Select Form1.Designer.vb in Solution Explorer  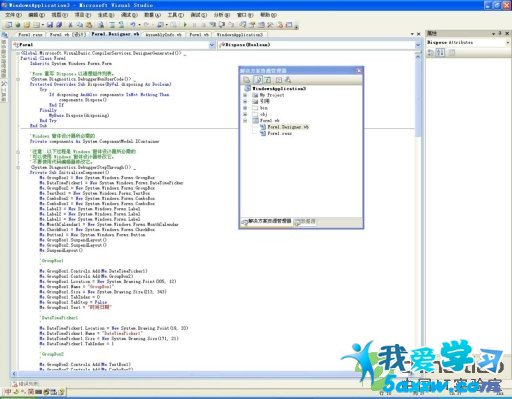click(288, 127)
